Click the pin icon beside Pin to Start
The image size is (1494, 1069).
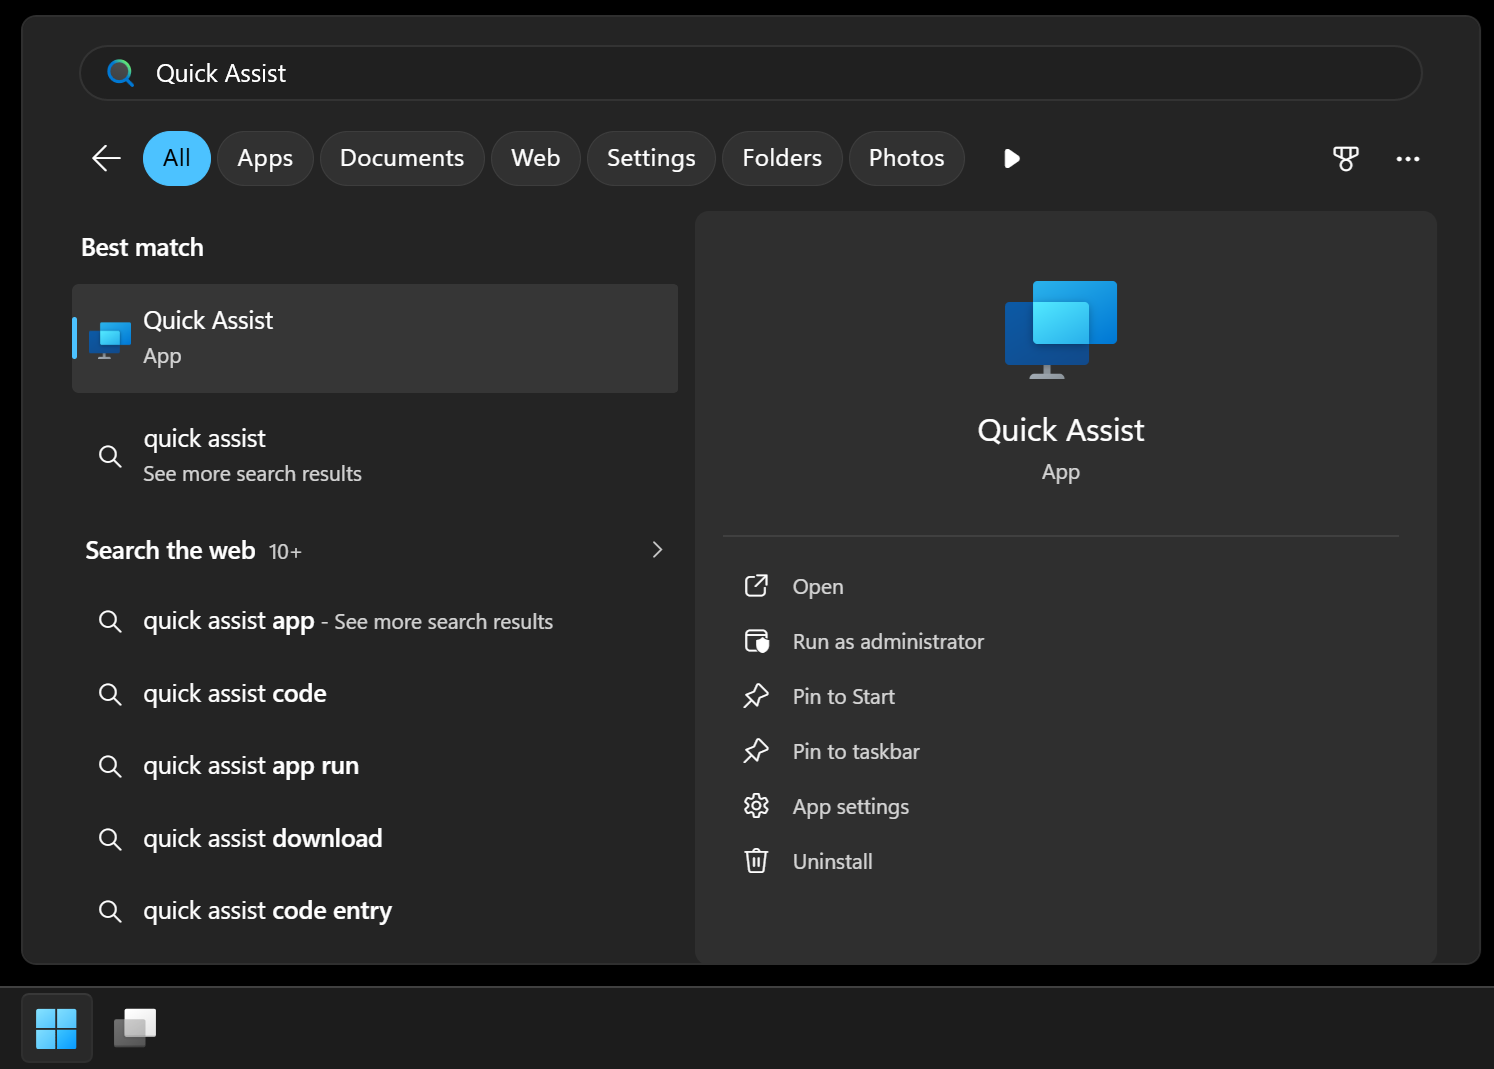click(756, 696)
